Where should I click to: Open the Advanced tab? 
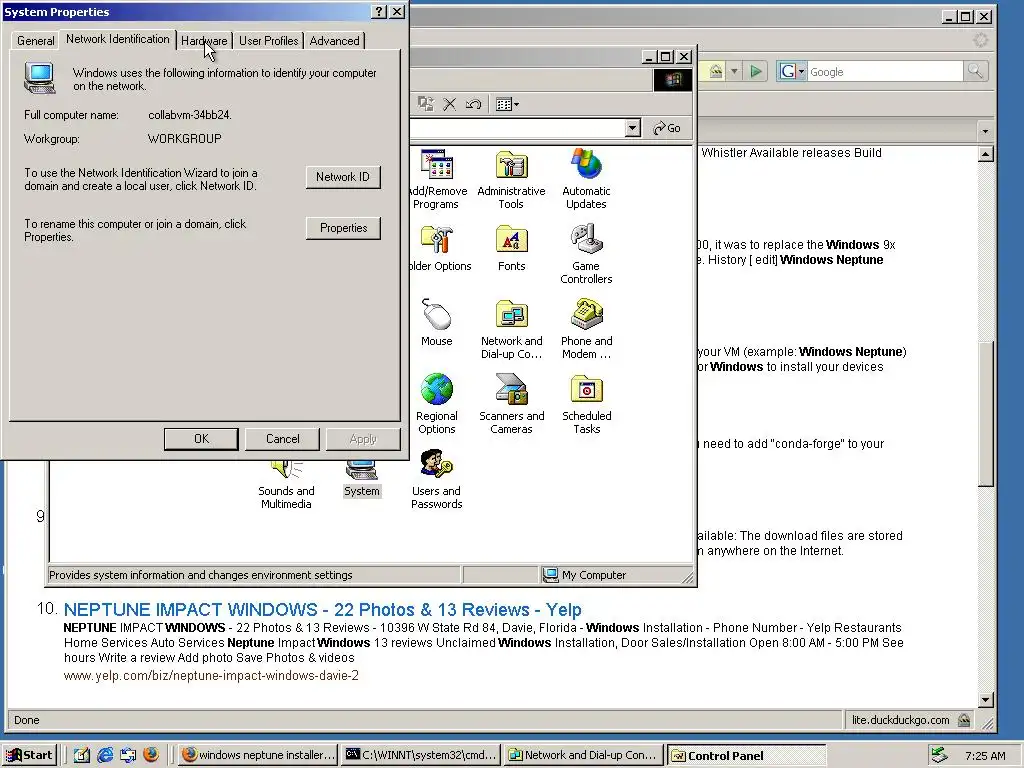pos(334,40)
